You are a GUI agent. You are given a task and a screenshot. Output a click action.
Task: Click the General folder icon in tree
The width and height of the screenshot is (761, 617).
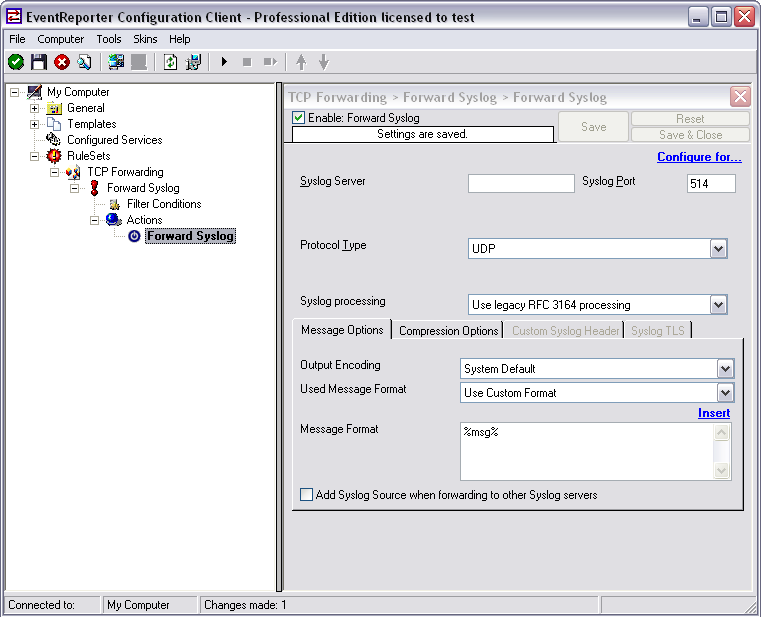click(x=54, y=108)
